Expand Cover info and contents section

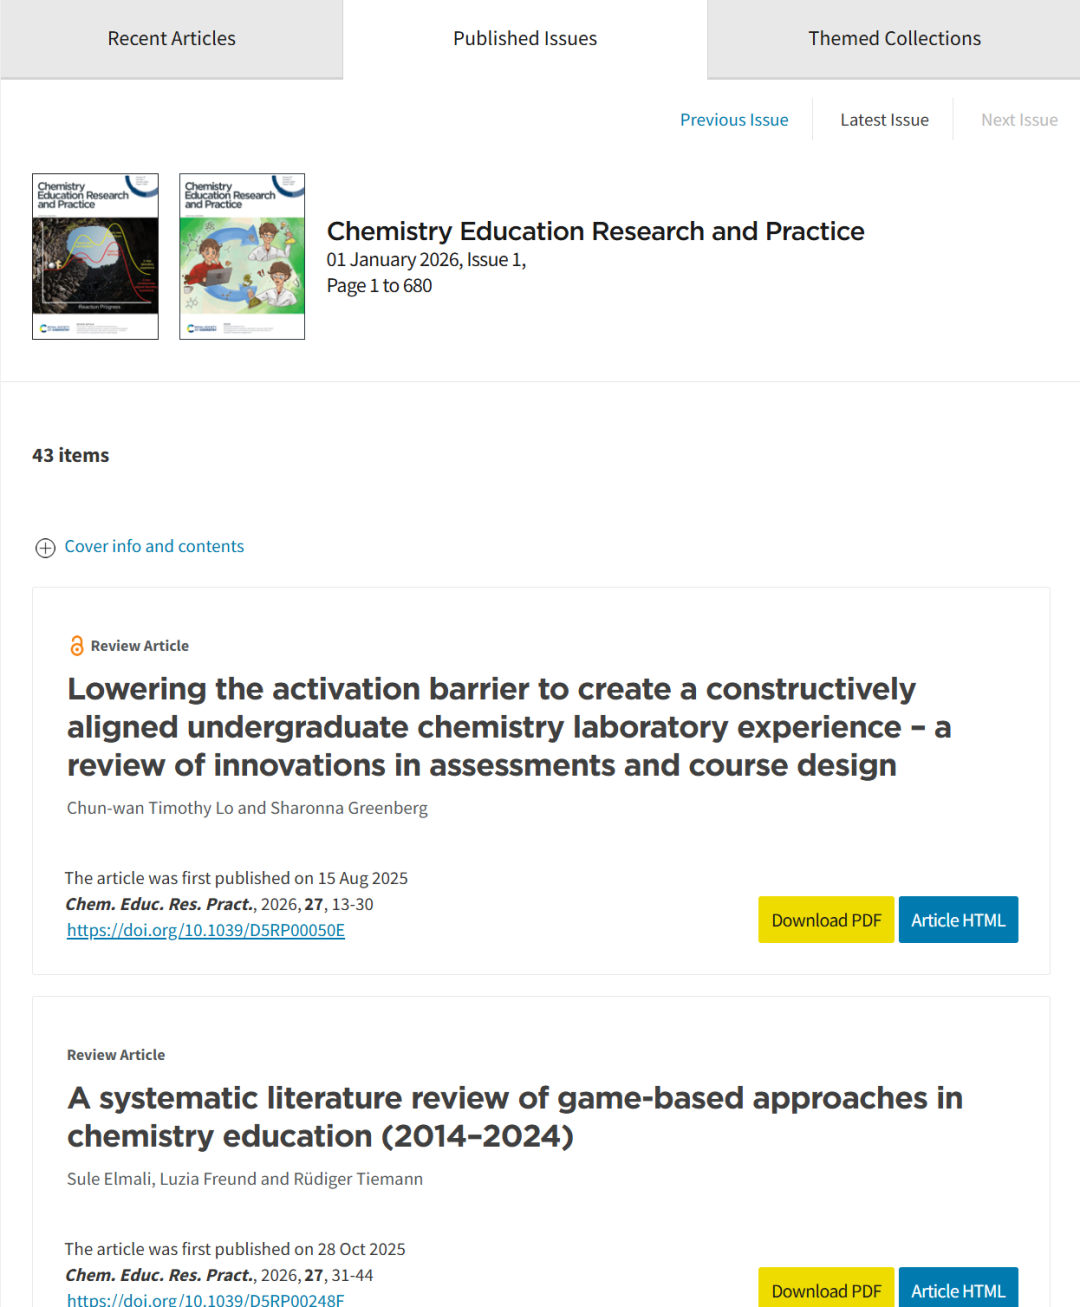point(154,546)
